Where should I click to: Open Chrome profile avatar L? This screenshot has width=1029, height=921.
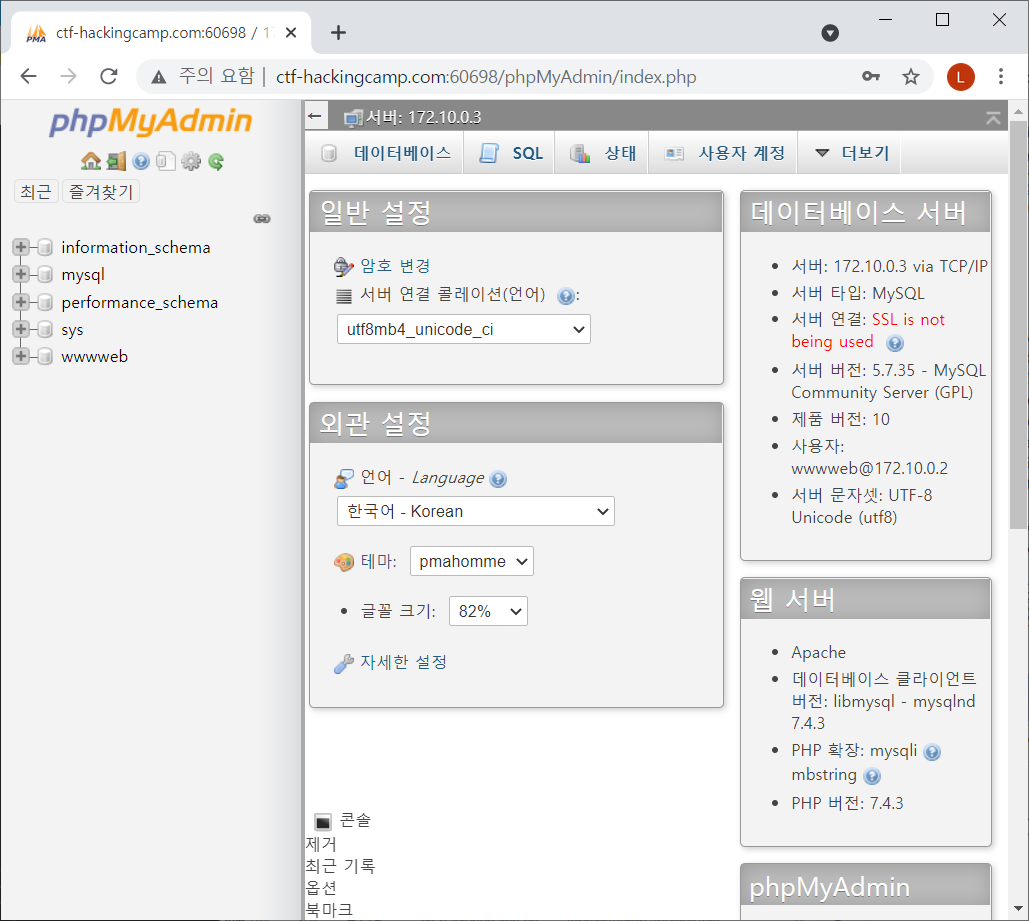[x=960, y=77]
